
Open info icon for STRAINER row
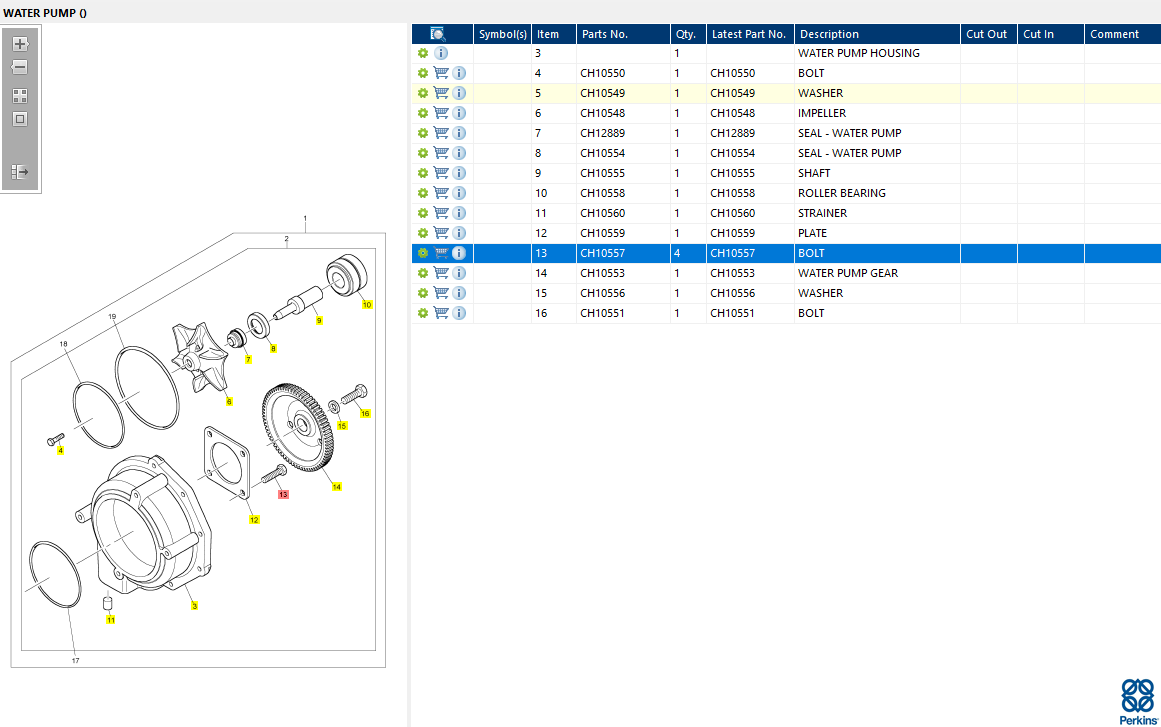[x=459, y=213]
